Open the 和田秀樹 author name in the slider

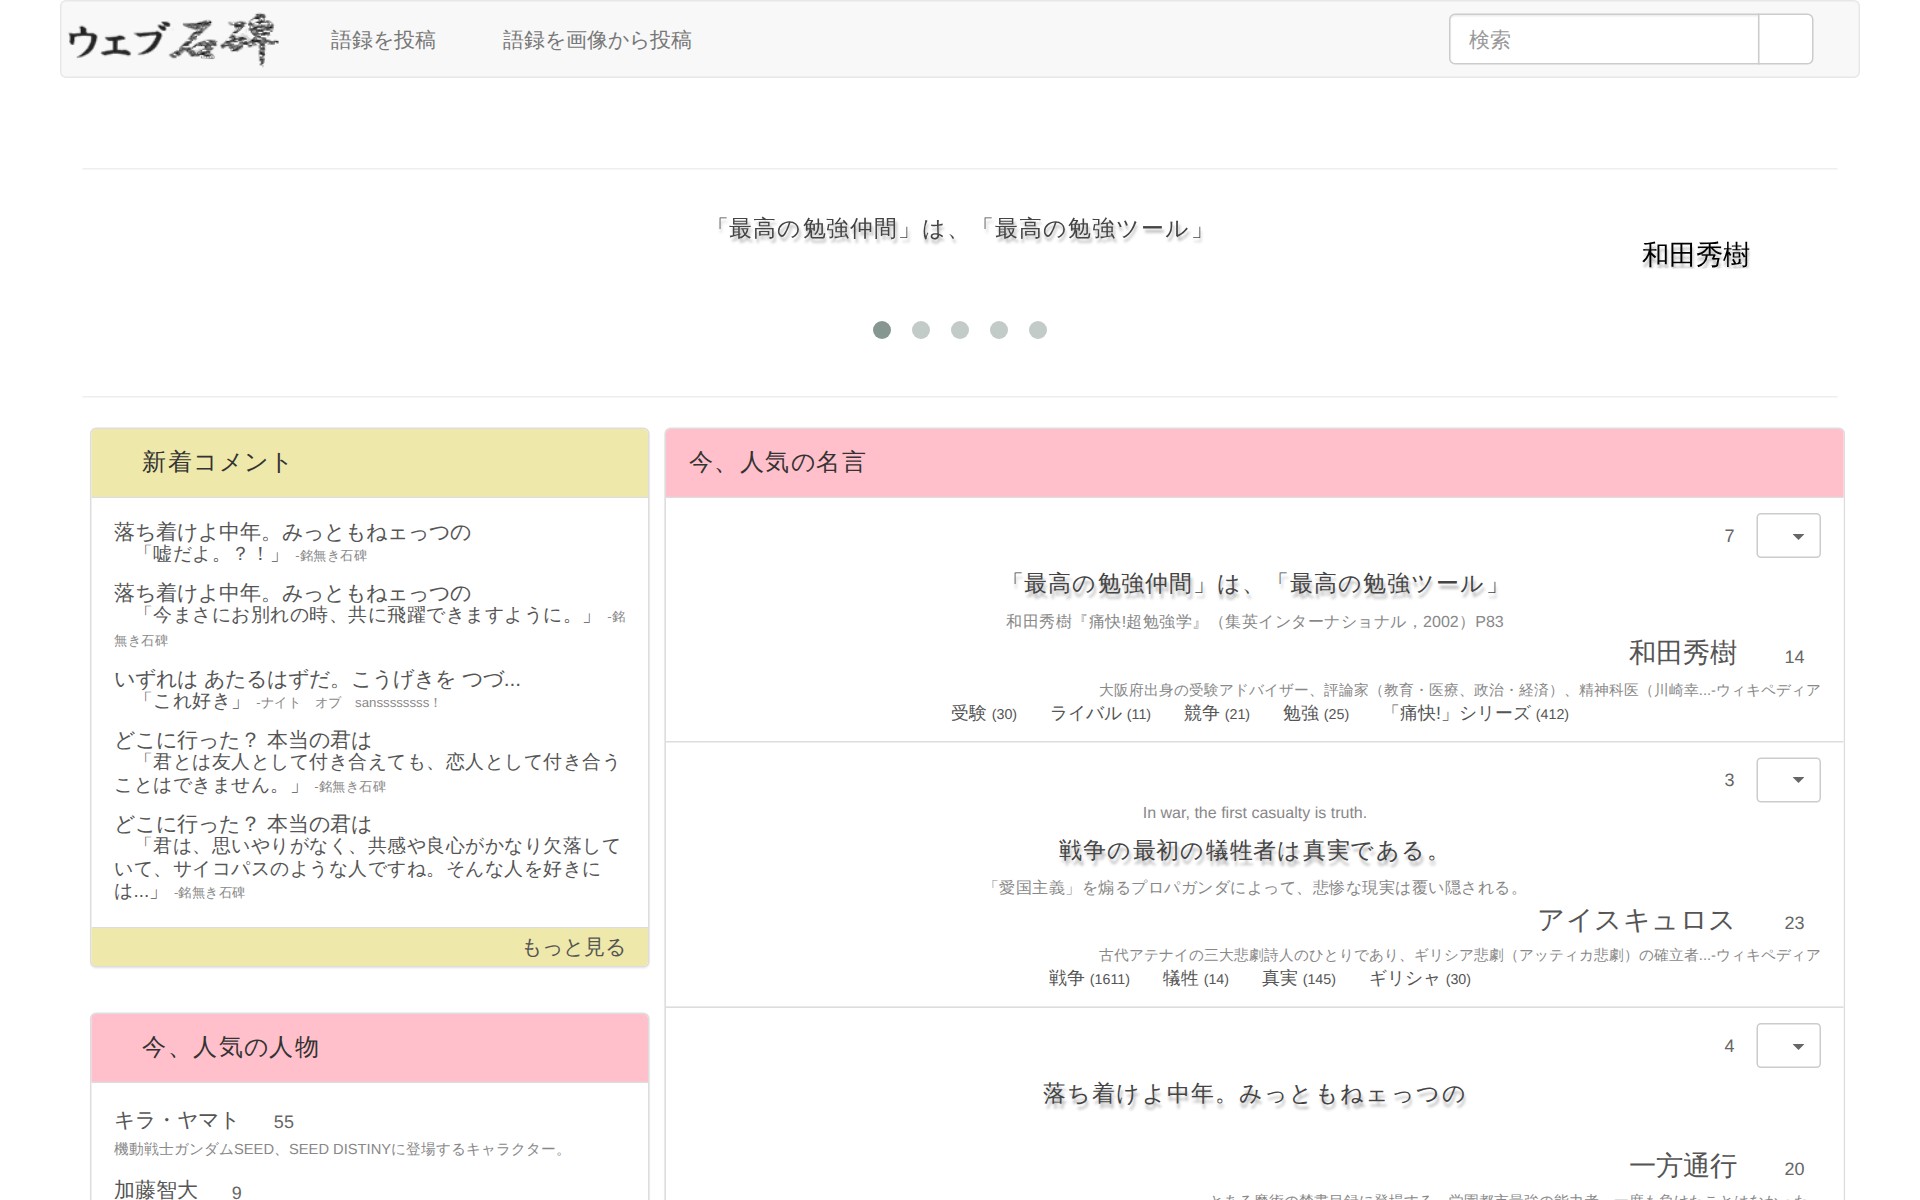1695,255
